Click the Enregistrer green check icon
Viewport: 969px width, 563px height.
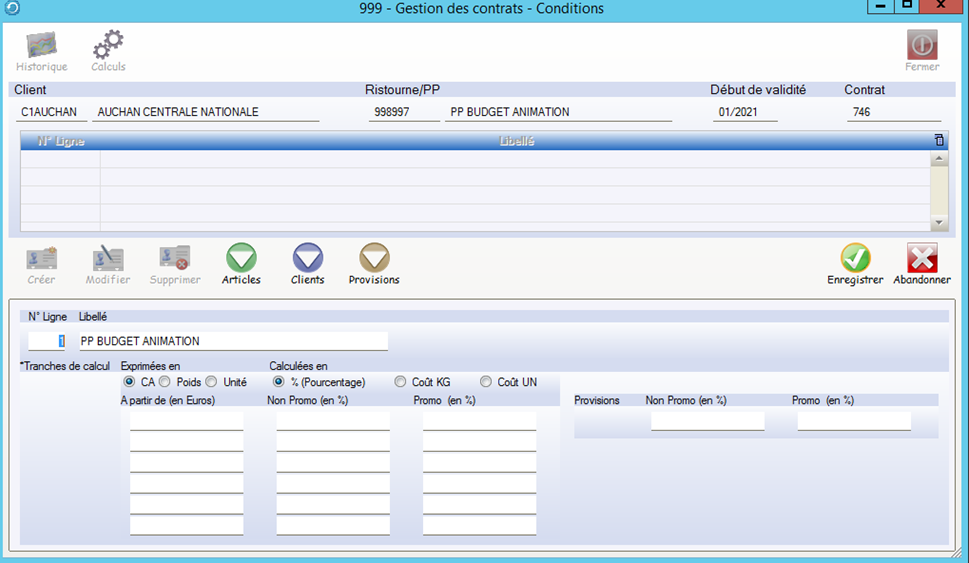(855, 259)
